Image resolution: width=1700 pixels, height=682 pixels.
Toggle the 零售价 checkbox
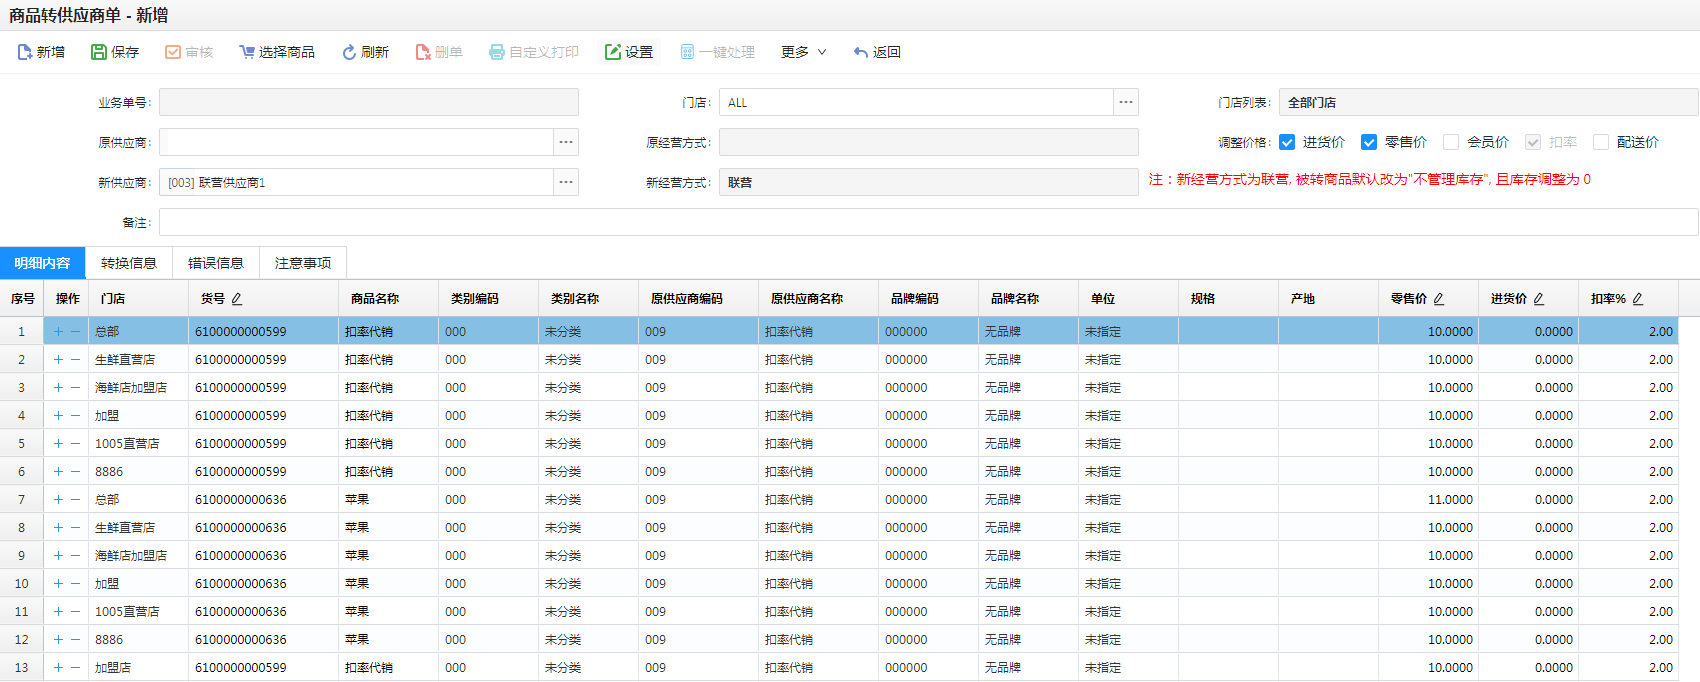click(x=1369, y=142)
